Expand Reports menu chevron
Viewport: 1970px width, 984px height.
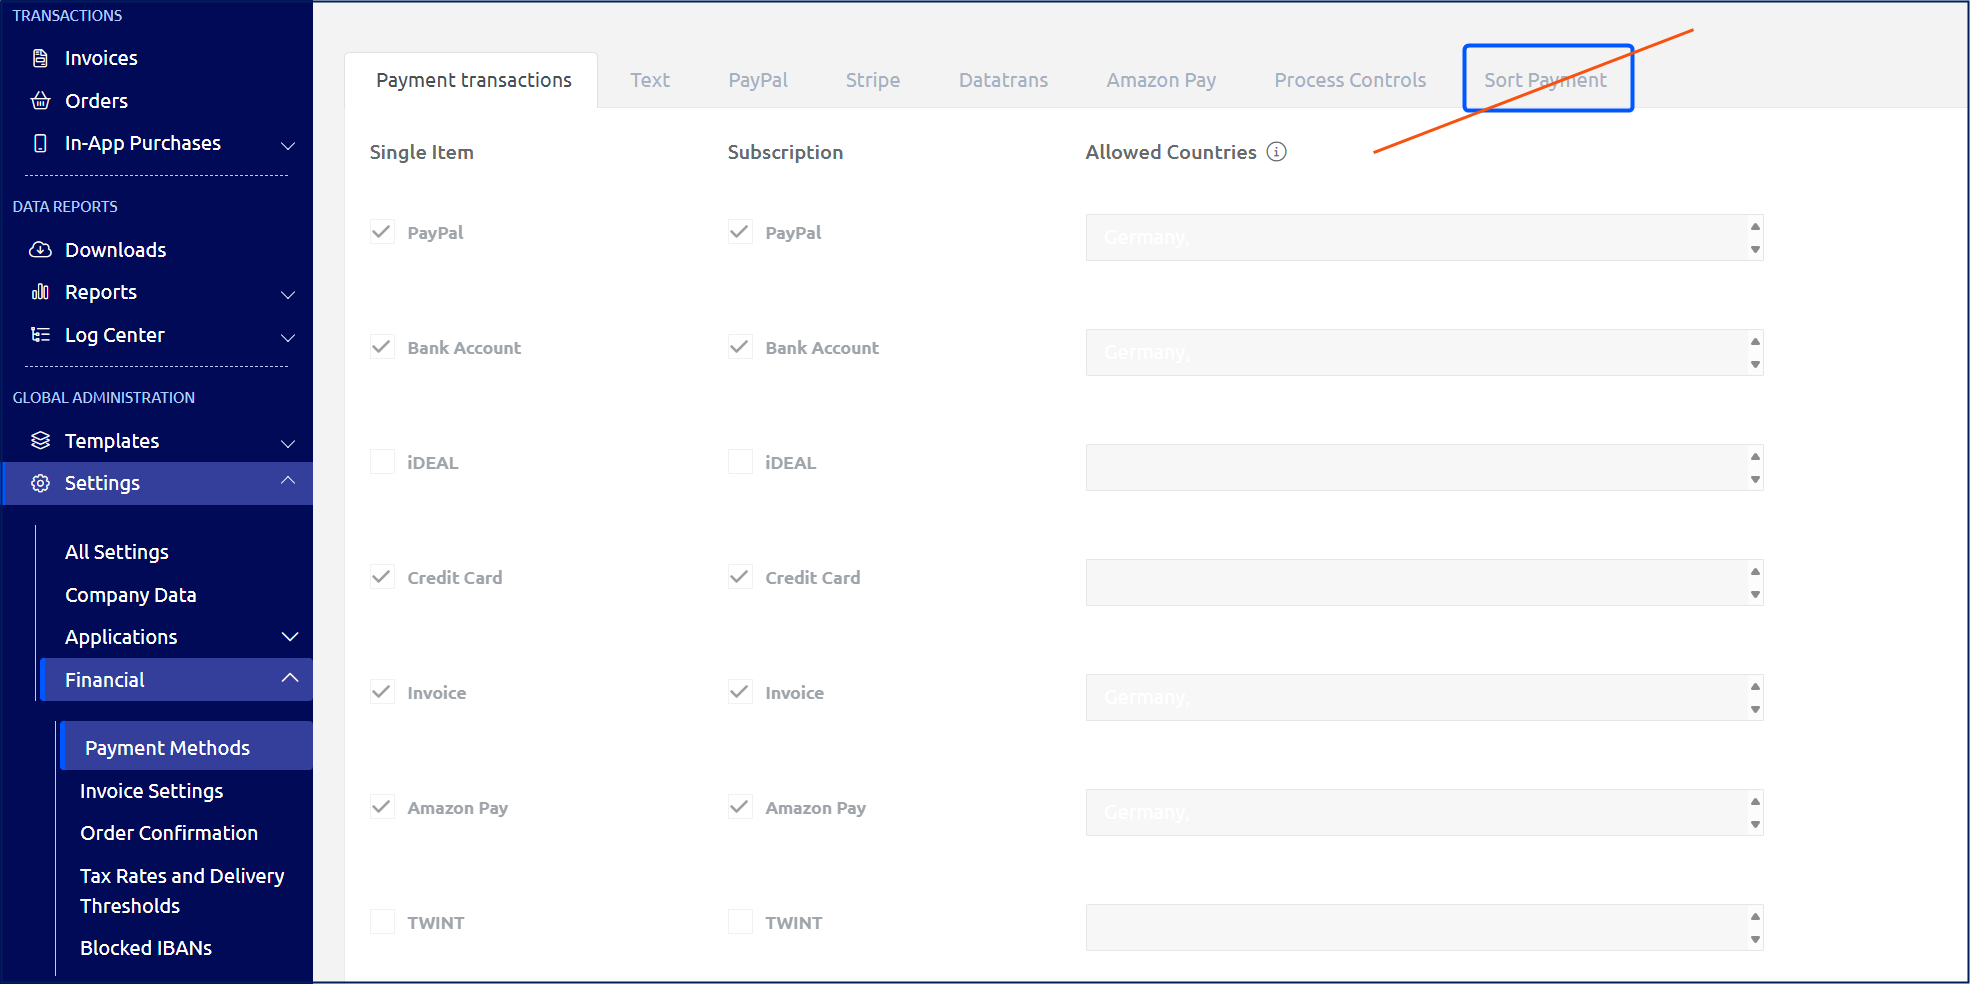click(x=288, y=294)
